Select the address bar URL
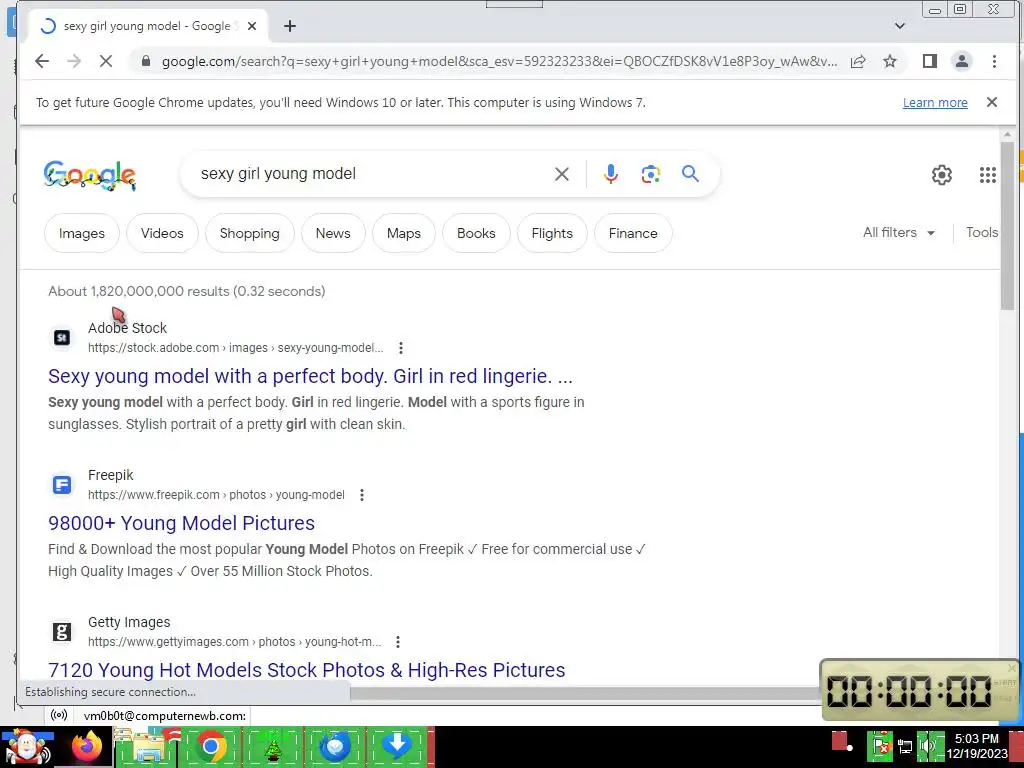This screenshot has height=768, width=1024. [x=499, y=61]
